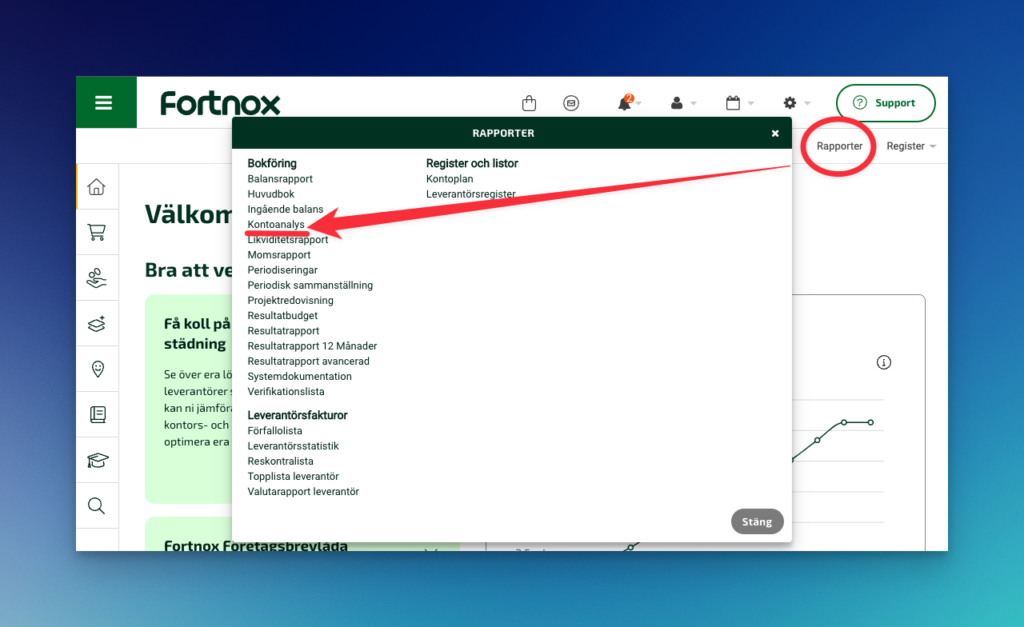Open the Rapporter menu
The width and height of the screenshot is (1024, 627).
(x=839, y=146)
